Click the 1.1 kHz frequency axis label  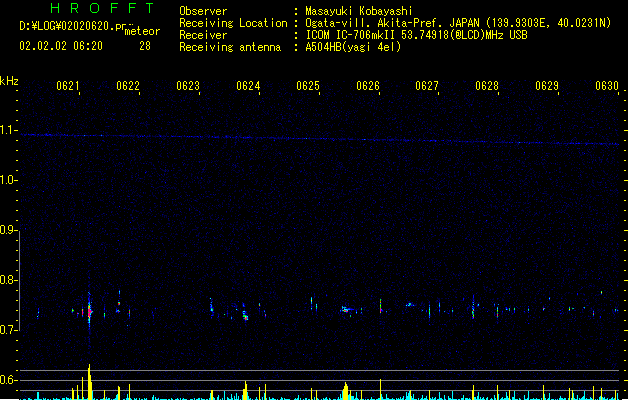tap(8, 130)
